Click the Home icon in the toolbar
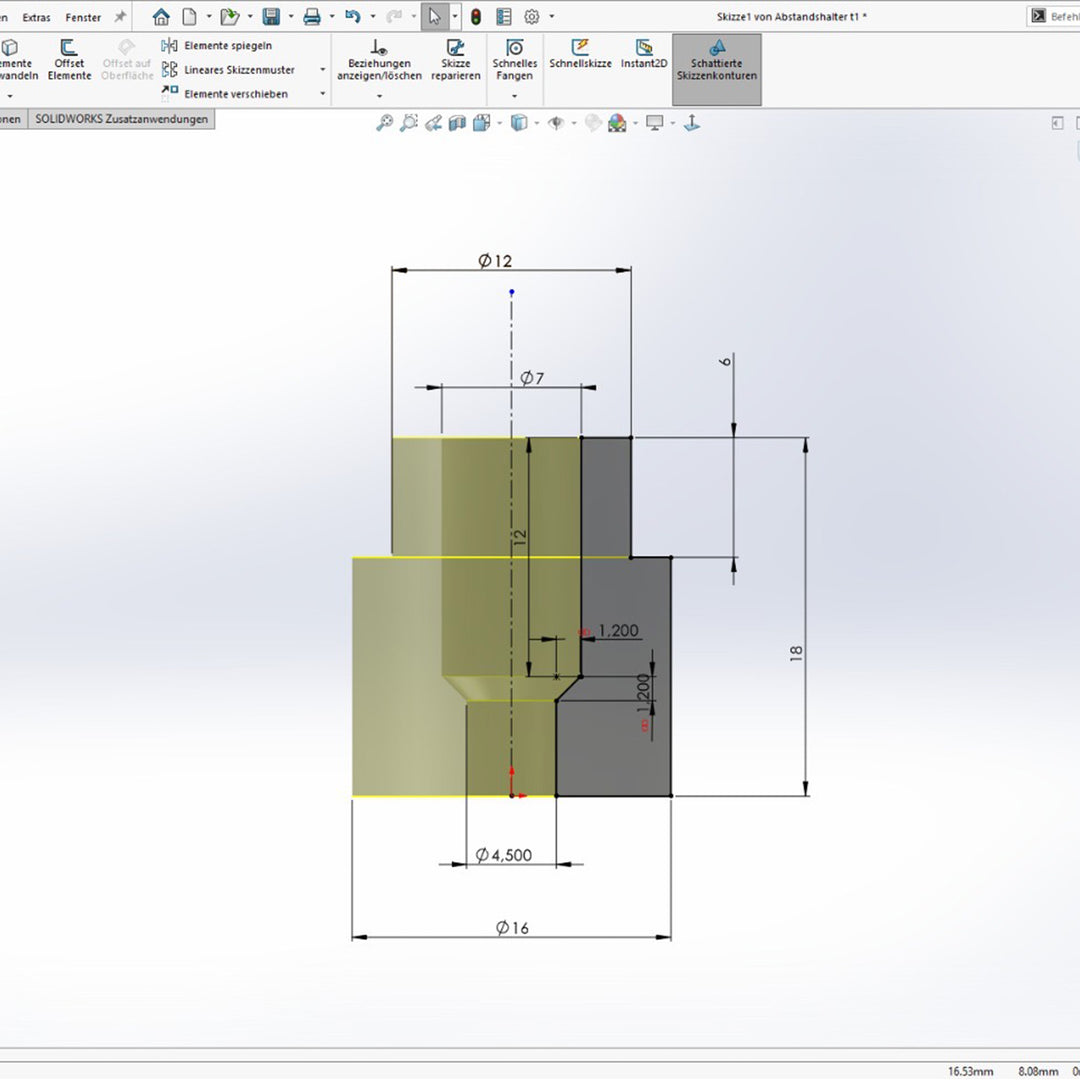 pos(161,17)
